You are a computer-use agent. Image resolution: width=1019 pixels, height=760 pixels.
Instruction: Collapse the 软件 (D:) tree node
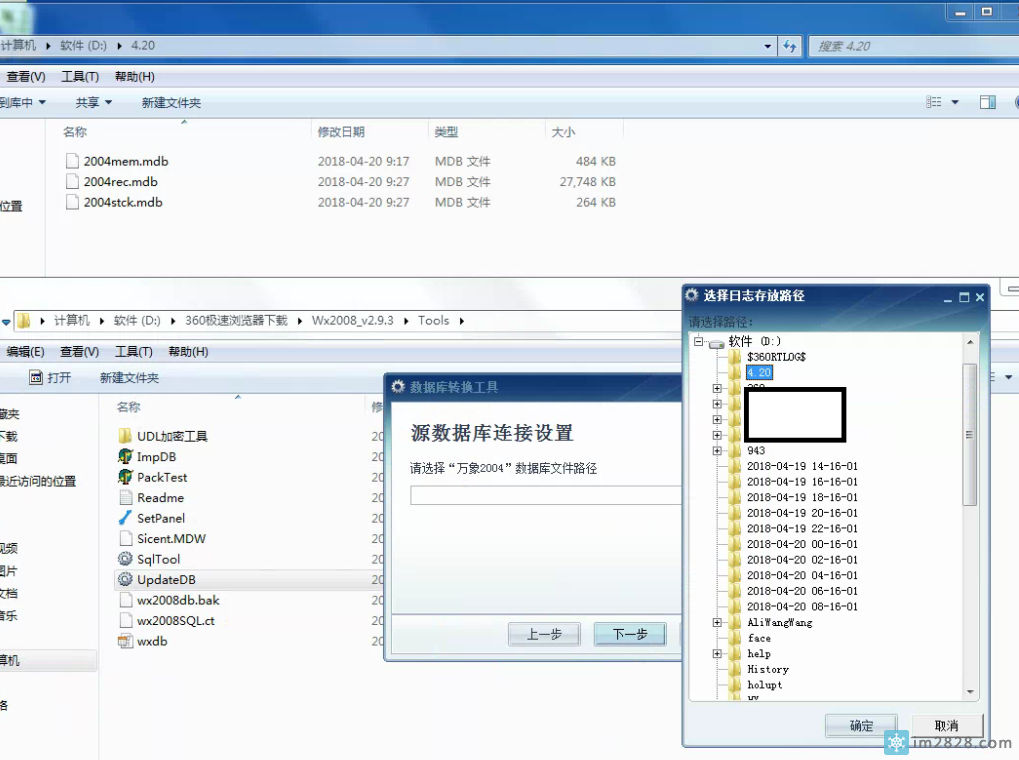coord(698,342)
